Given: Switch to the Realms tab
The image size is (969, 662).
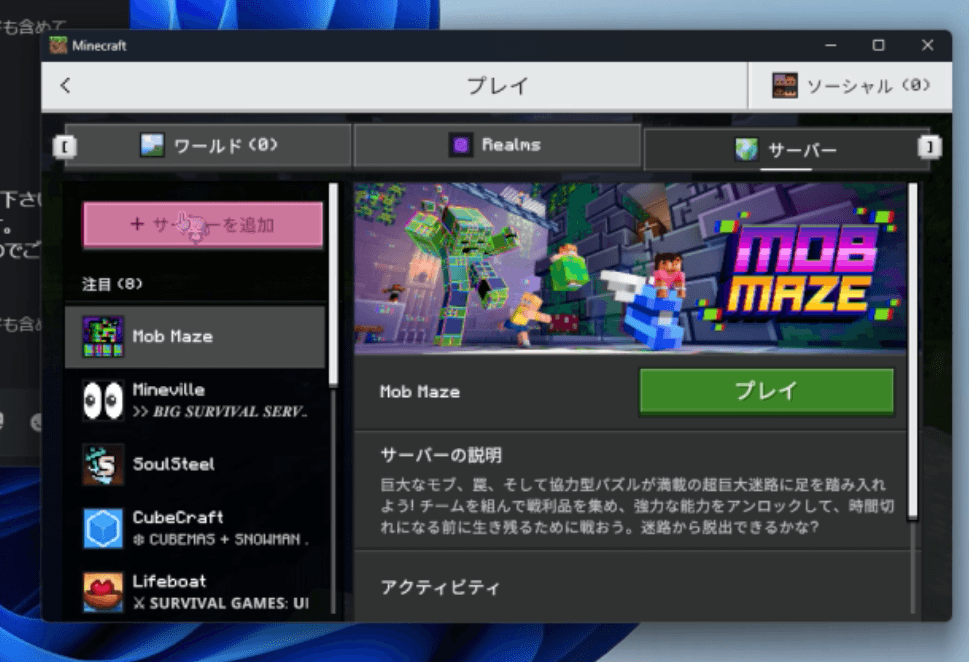Looking at the screenshot, I should [x=497, y=145].
